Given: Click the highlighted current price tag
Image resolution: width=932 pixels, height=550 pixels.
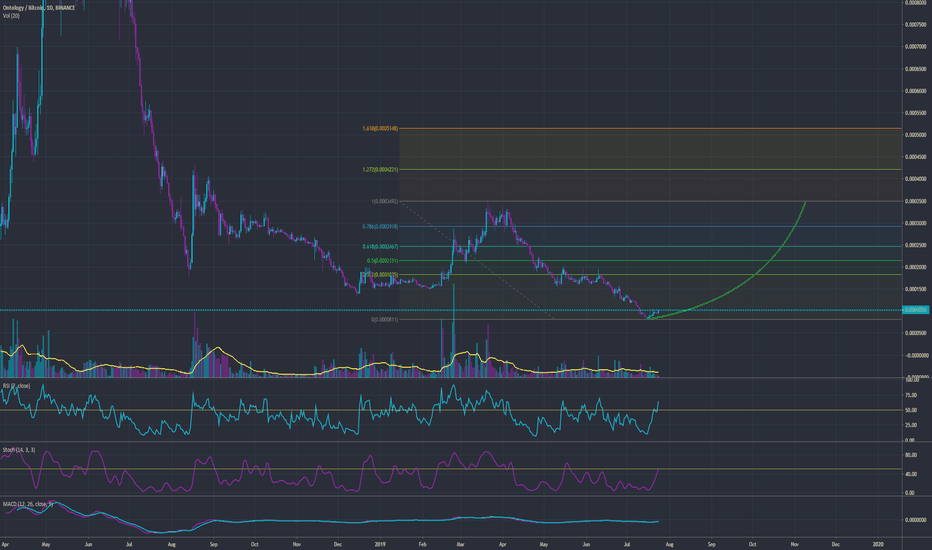Looking at the screenshot, I should pyautogui.click(x=915, y=310).
